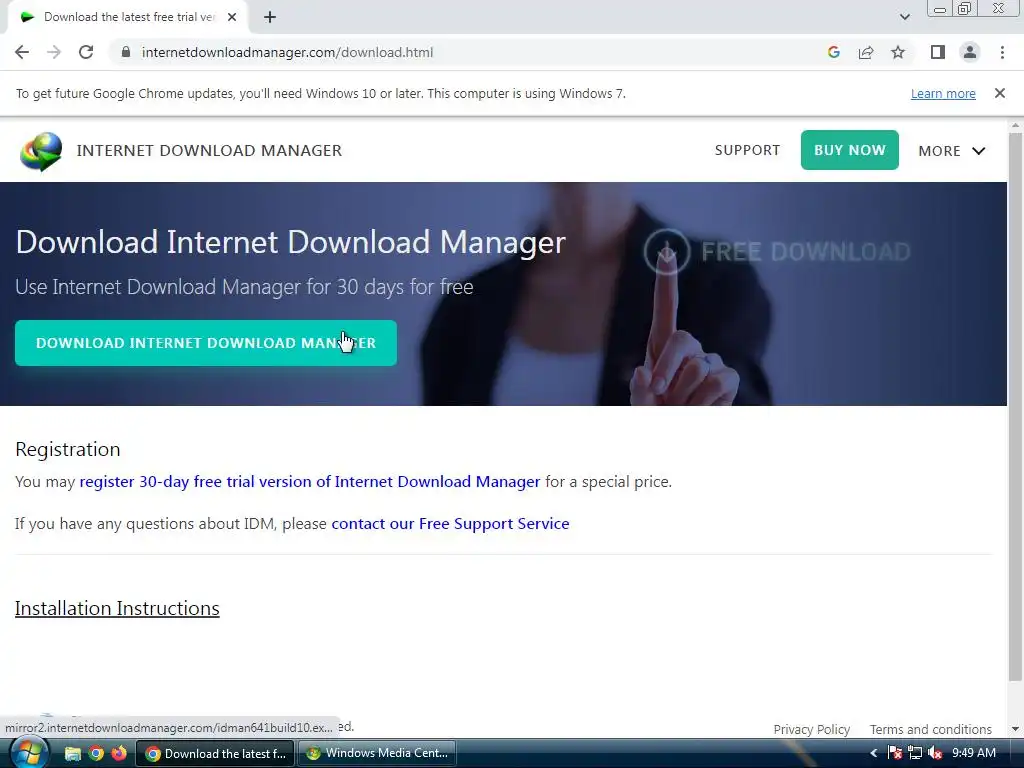Click the DOWNLOAD INTERNET DOWNLOAD MANAGER button
Screen dimensions: 1024x768
[206, 343]
